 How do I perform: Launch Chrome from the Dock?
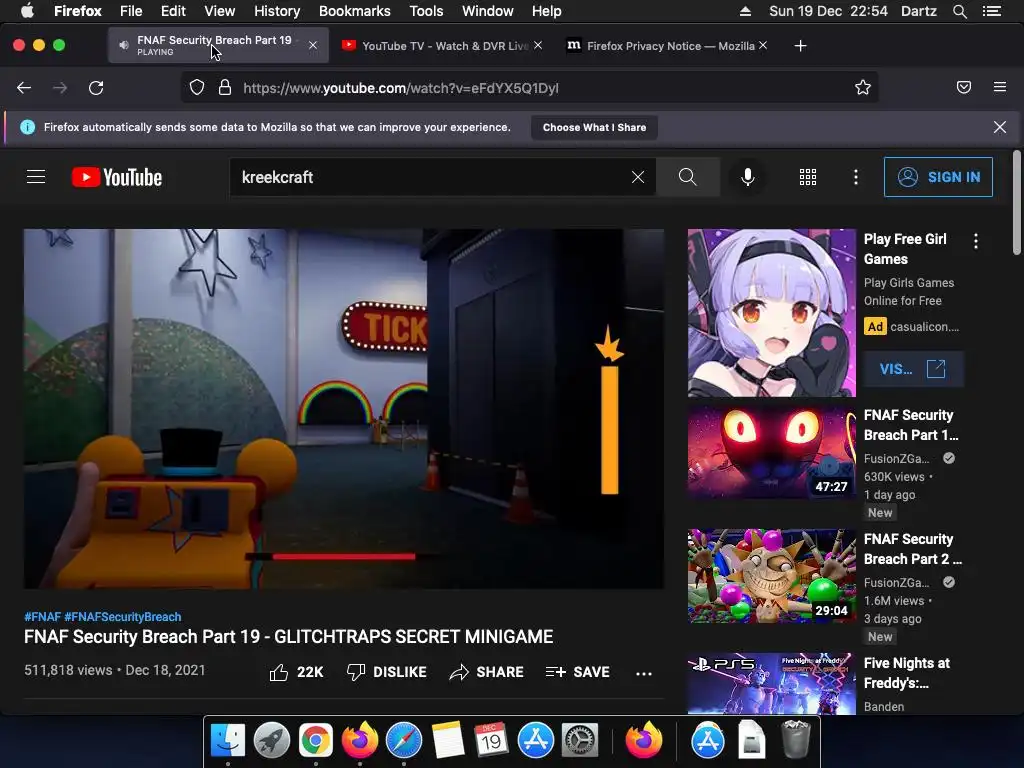tap(315, 741)
